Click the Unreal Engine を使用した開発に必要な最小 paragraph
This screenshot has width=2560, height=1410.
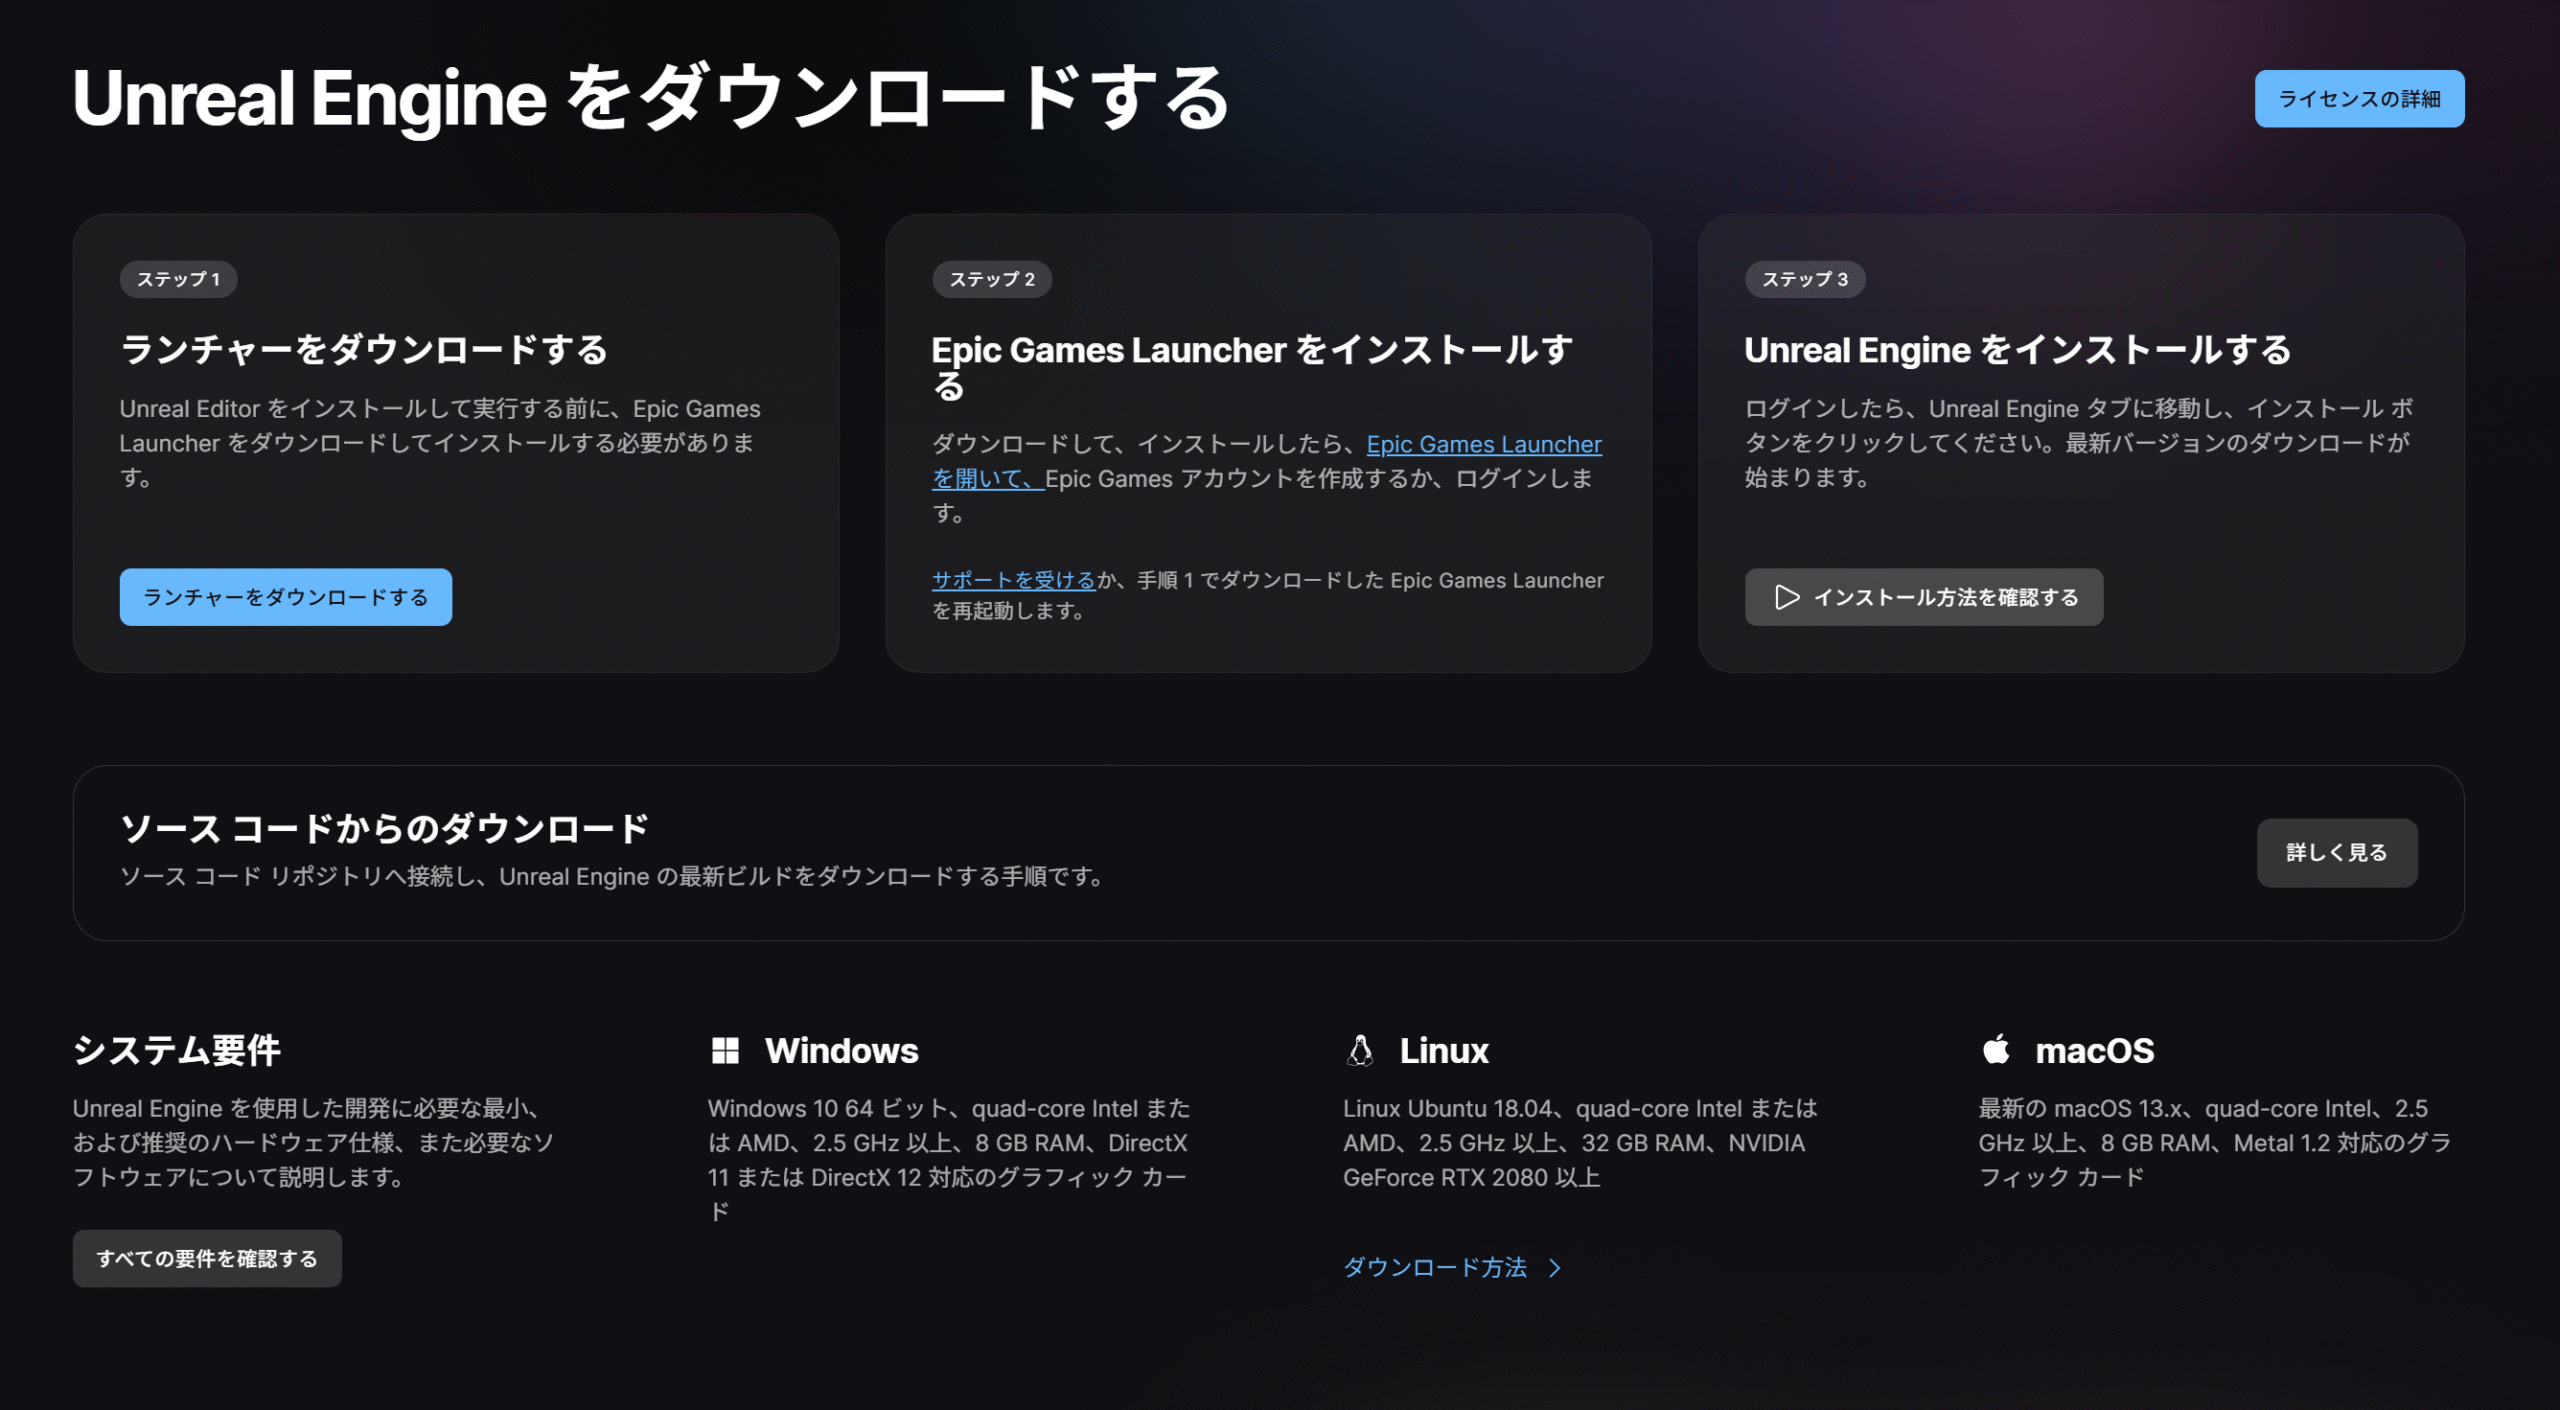[313, 1143]
